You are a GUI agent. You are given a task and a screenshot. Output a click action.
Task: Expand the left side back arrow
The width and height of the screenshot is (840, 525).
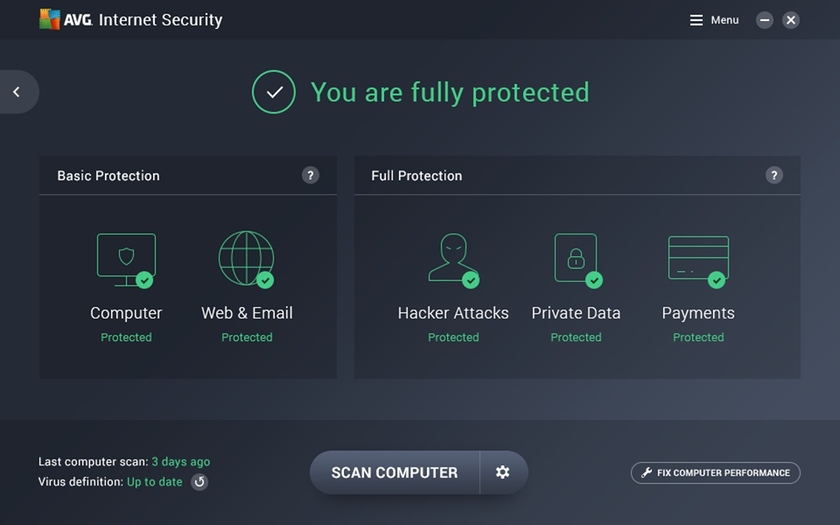[x=17, y=92]
